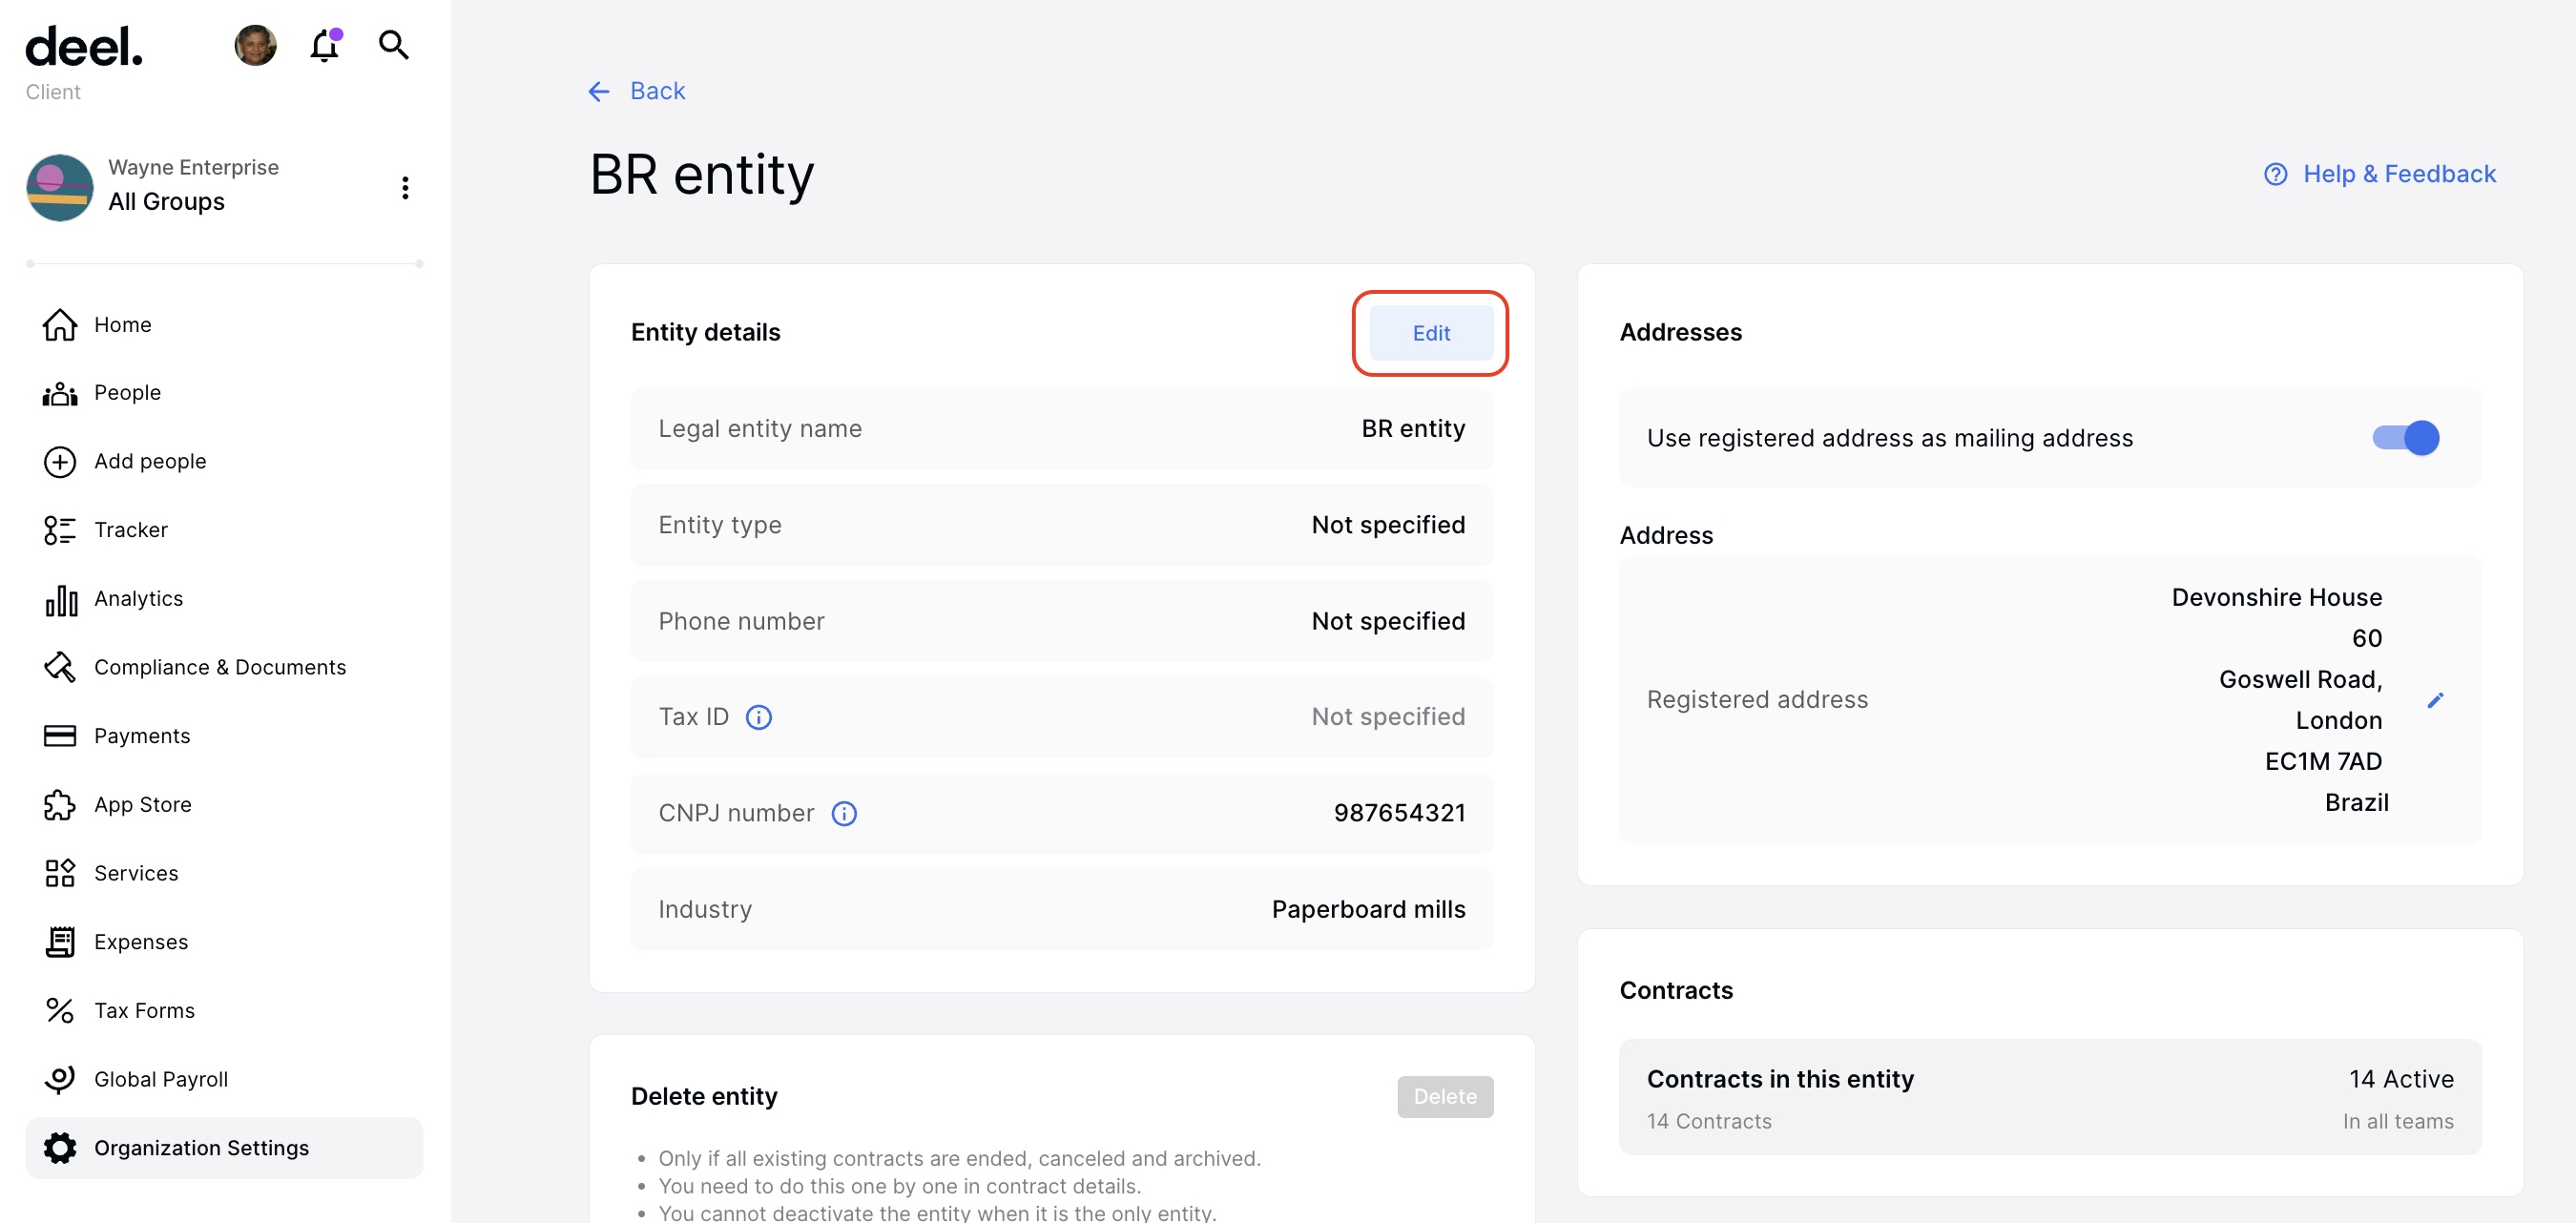Click the info icon next to Tax ID
2576x1223 pixels.
tap(759, 716)
